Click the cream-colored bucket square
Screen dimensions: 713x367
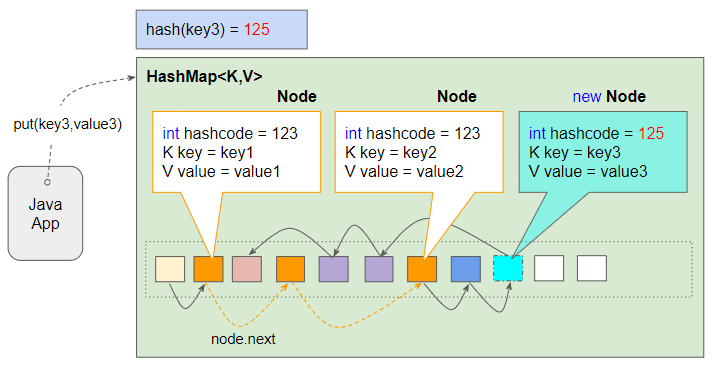click(170, 269)
